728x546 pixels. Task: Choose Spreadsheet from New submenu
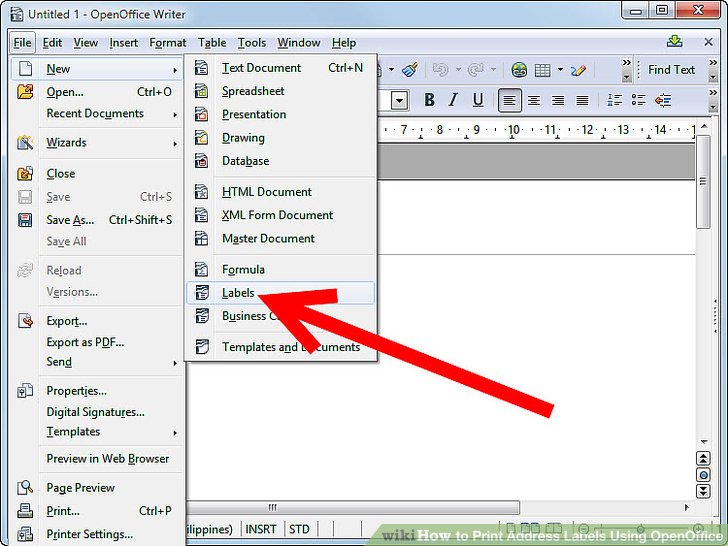click(280, 91)
